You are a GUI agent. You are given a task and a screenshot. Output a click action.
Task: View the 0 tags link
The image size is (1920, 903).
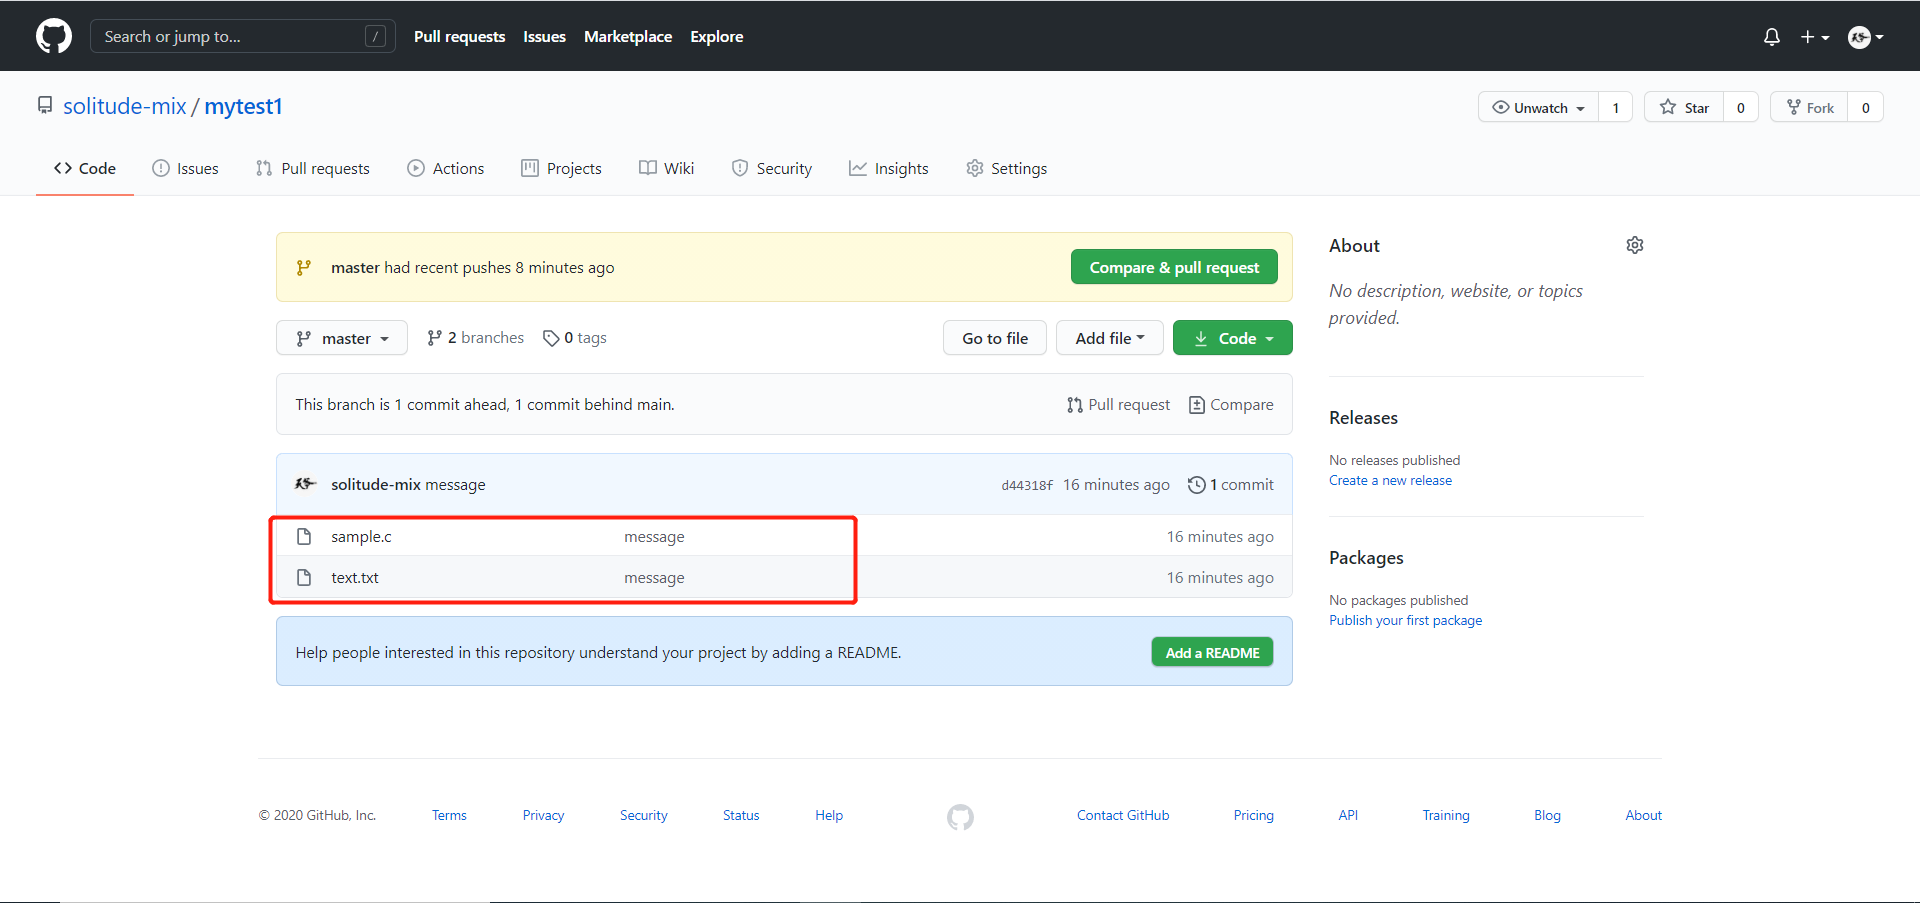coord(575,338)
